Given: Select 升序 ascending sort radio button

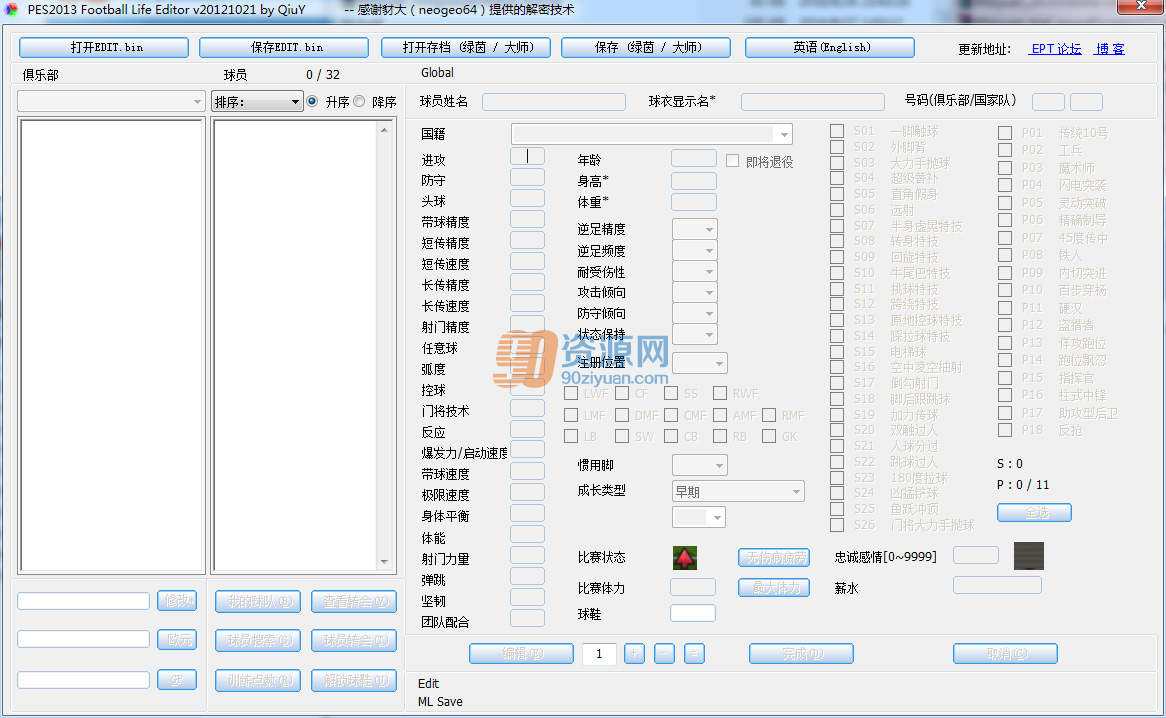Looking at the screenshot, I should coord(312,101).
